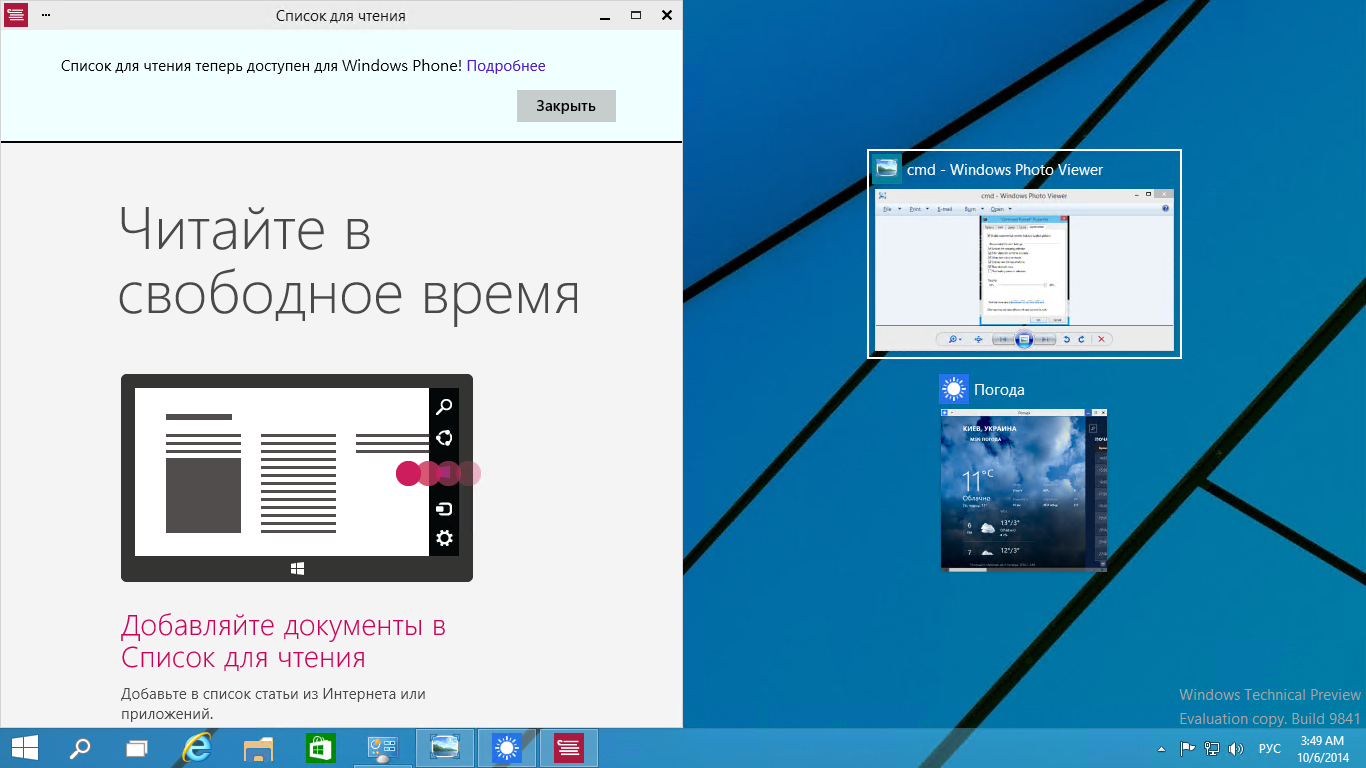Open File Explorer from the taskbar
Image resolution: width=1366 pixels, height=768 pixels.
(x=259, y=748)
